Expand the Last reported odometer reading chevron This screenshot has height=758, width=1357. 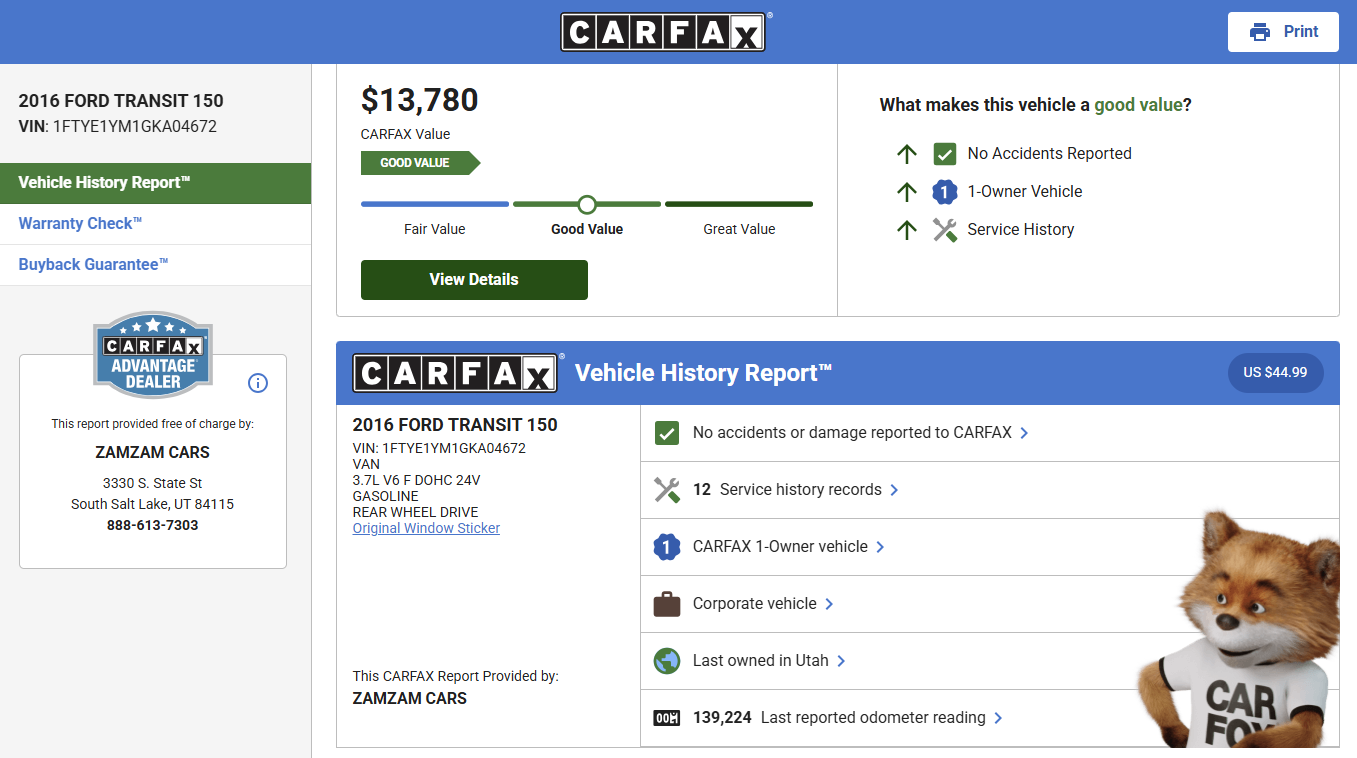[998, 718]
